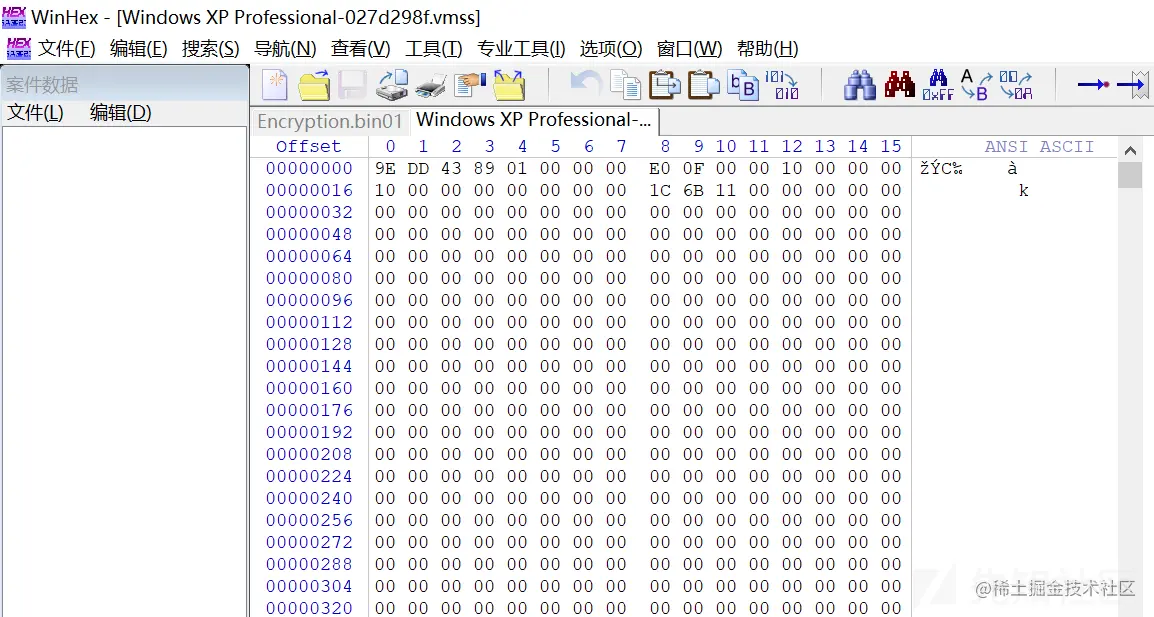1154x617 pixels.
Task: Open the 导航(N) menu
Action: click(x=285, y=49)
